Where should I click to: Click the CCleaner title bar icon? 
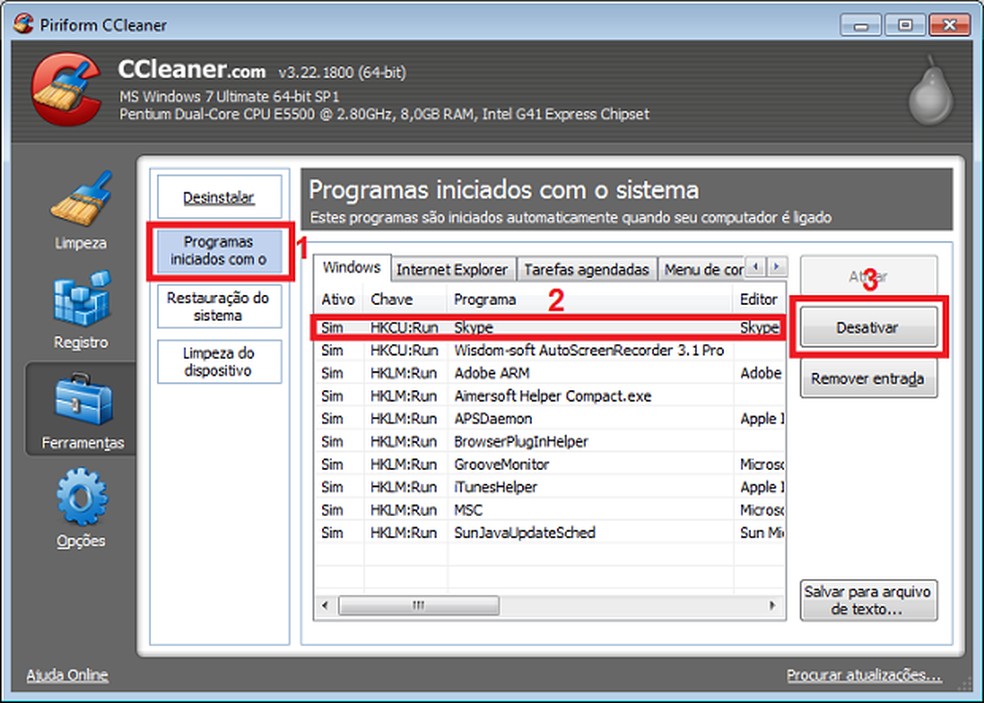click(23, 24)
